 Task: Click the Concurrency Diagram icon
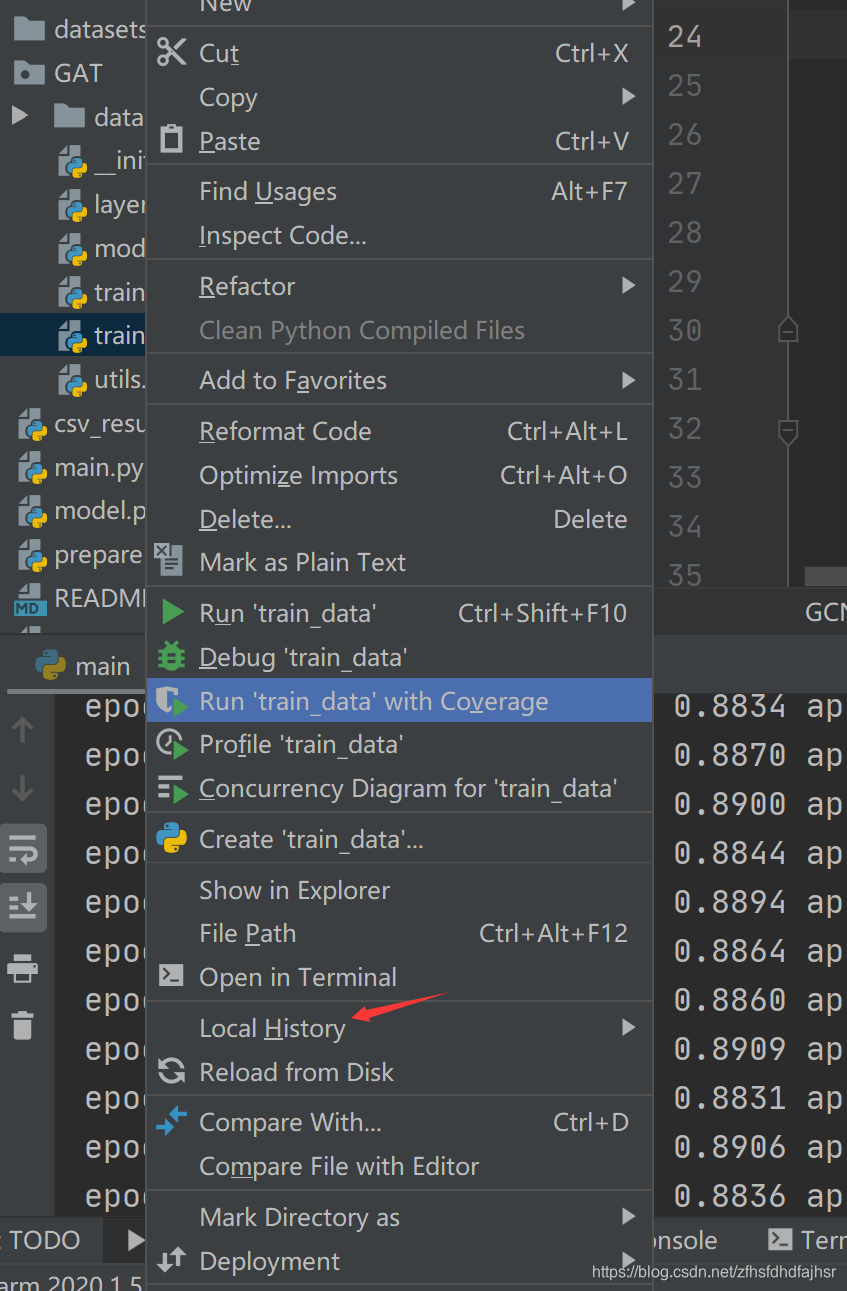[172, 788]
